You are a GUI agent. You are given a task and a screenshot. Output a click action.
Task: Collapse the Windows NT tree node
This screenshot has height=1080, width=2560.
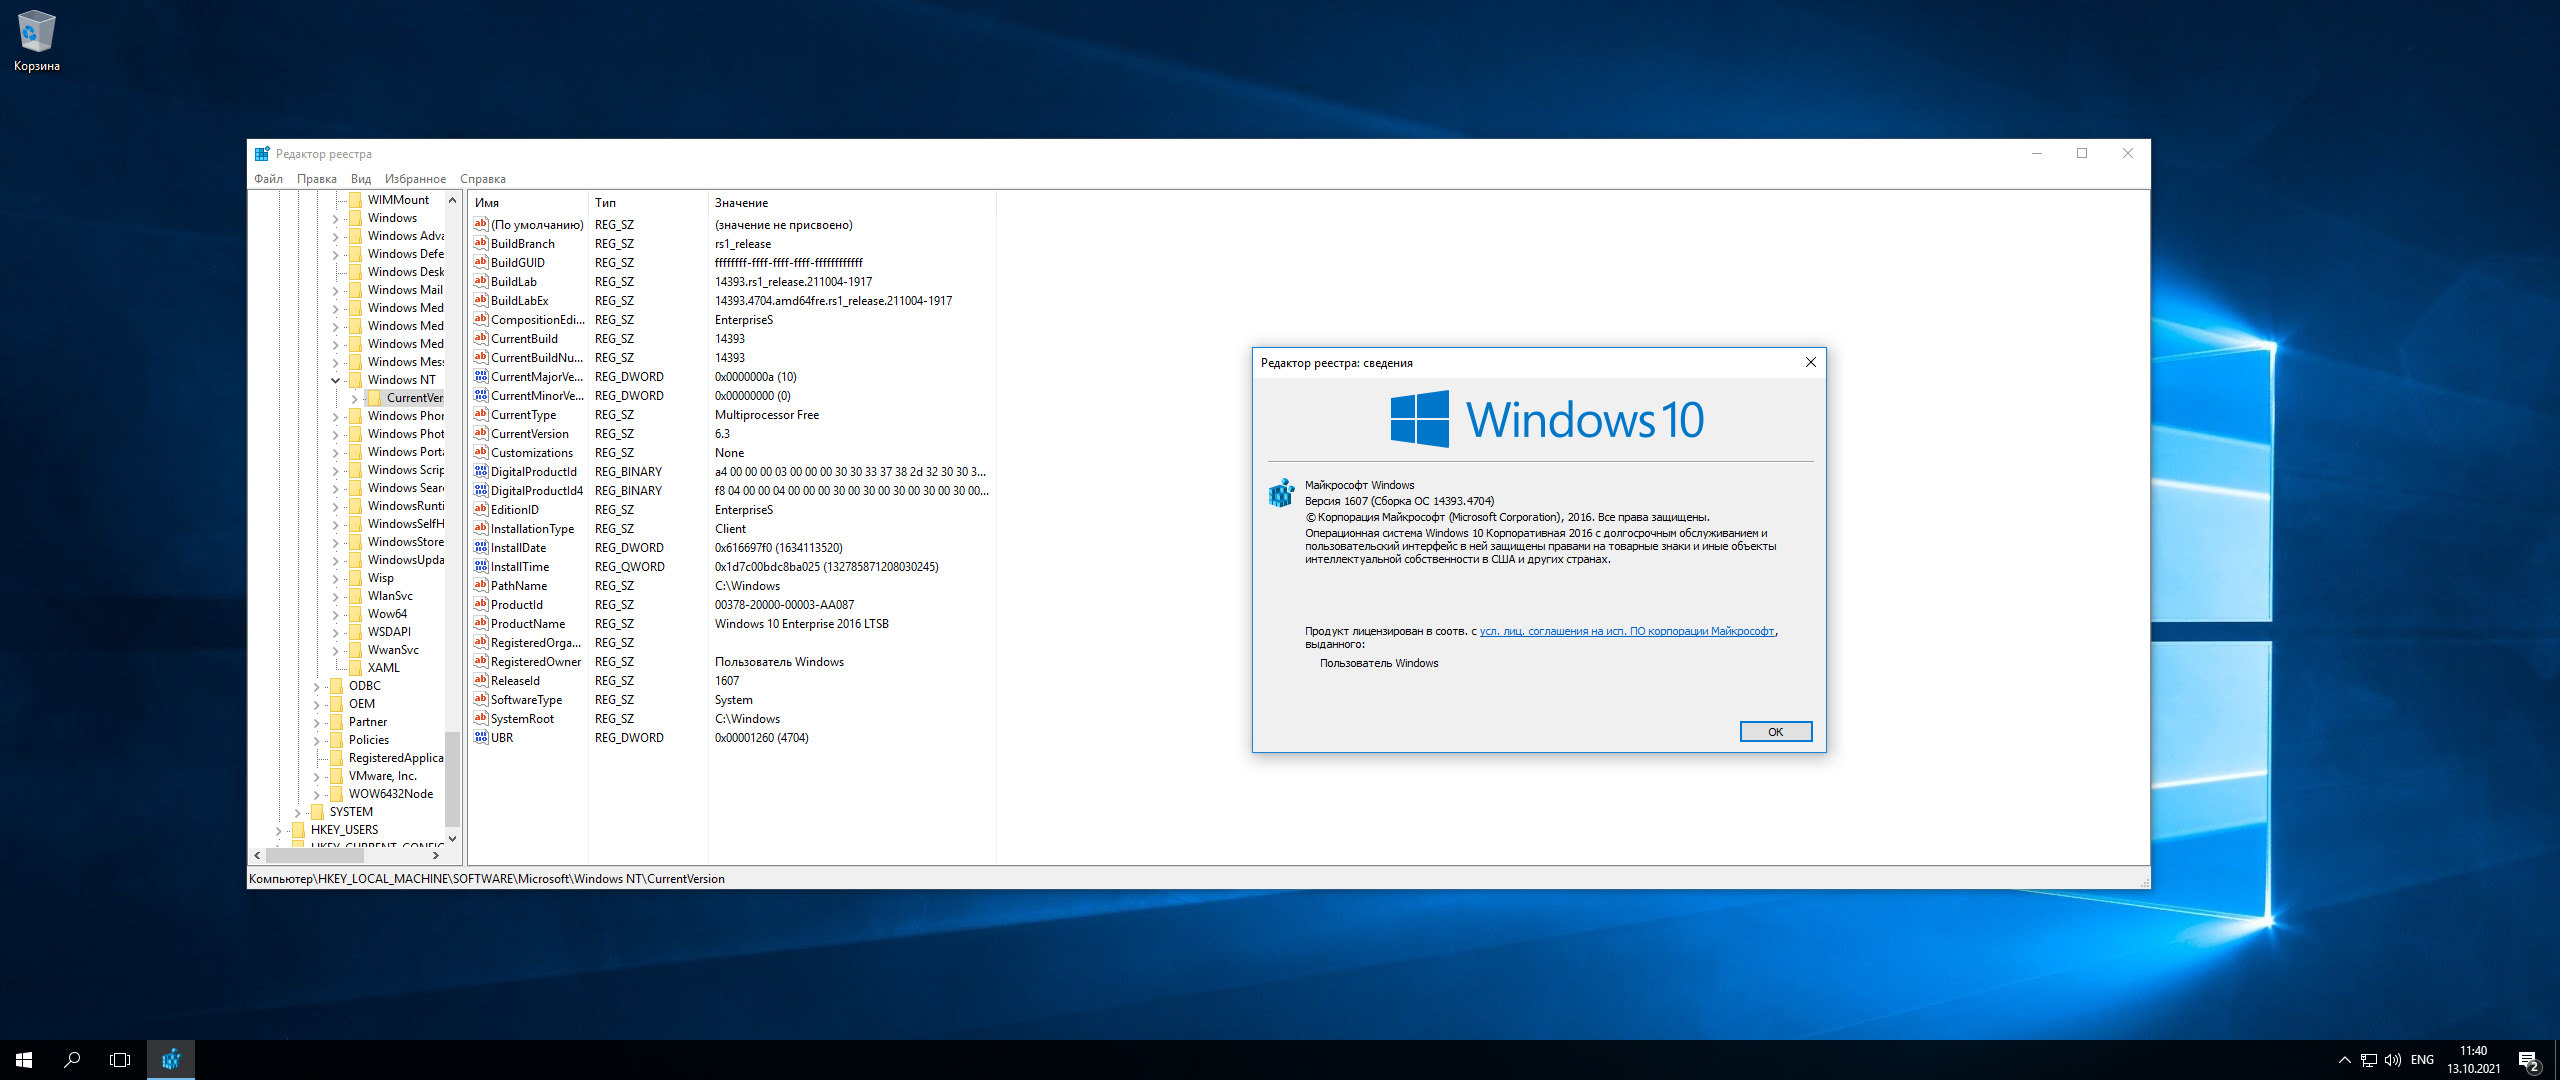[x=335, y=380]
